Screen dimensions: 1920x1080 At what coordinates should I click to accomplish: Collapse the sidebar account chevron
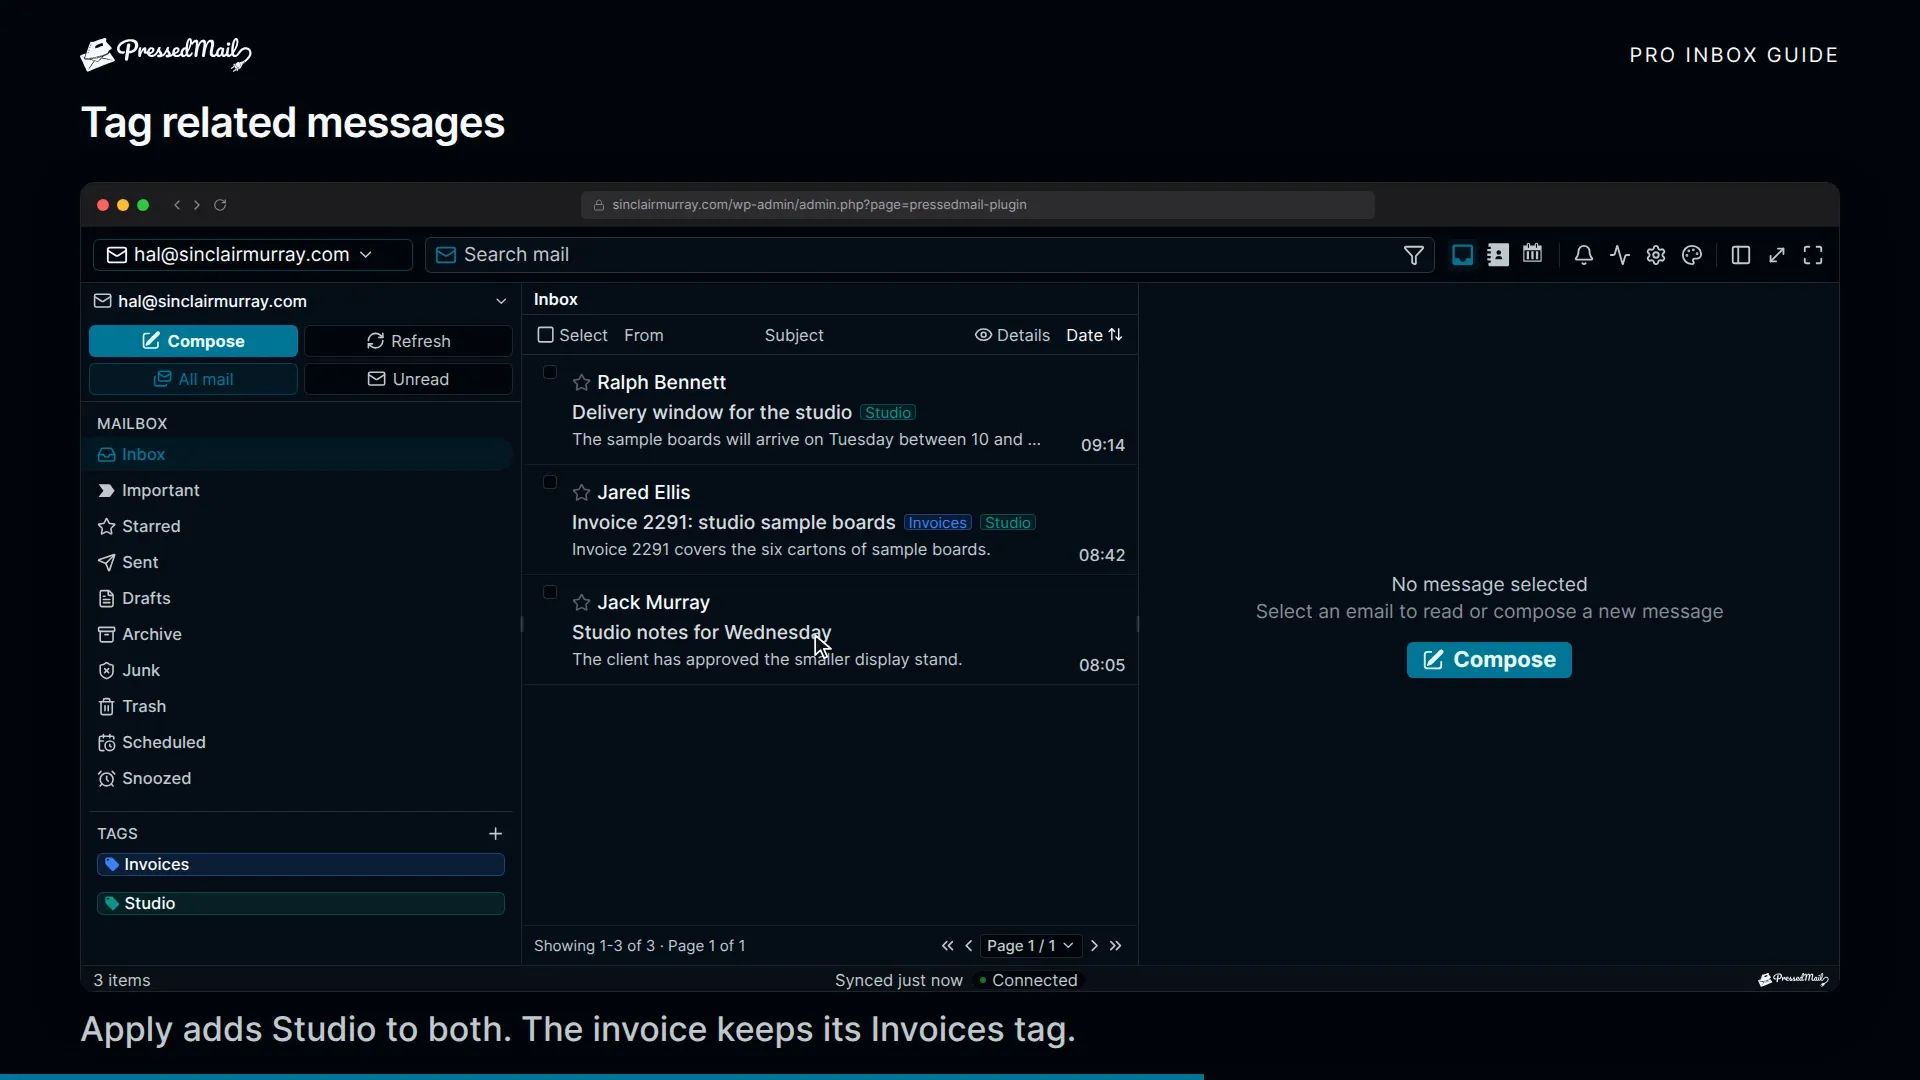501,301
